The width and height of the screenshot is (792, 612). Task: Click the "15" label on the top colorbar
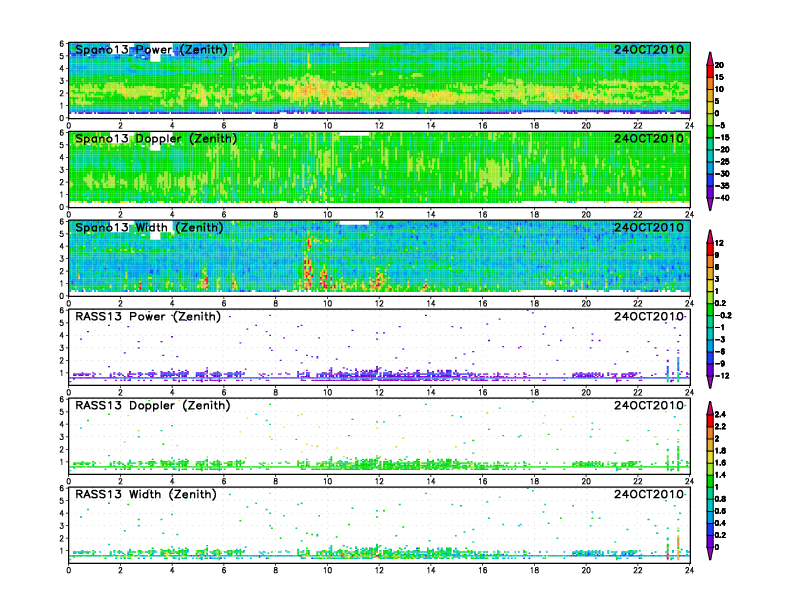point(719,77)
